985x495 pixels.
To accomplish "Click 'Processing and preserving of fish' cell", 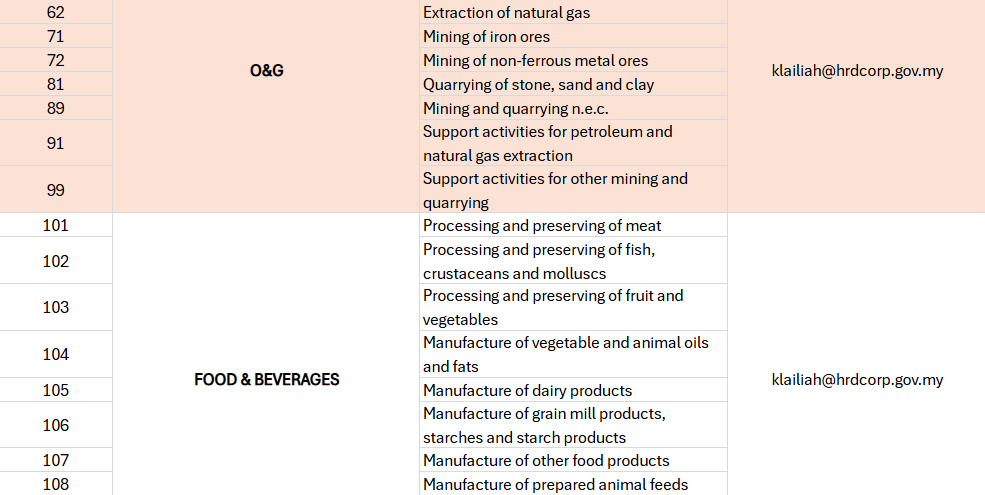I will click(x=539, y=261).
